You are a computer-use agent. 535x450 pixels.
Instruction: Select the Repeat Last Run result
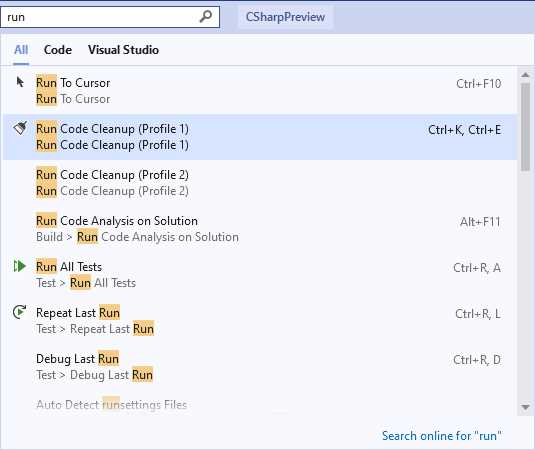pos(260,321)
